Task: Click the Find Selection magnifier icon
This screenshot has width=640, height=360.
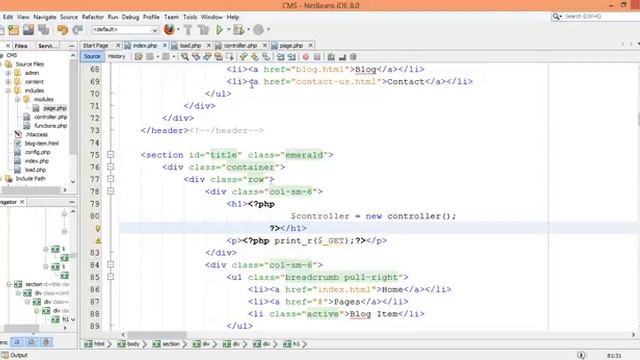Action: click(x=184, y=57)
